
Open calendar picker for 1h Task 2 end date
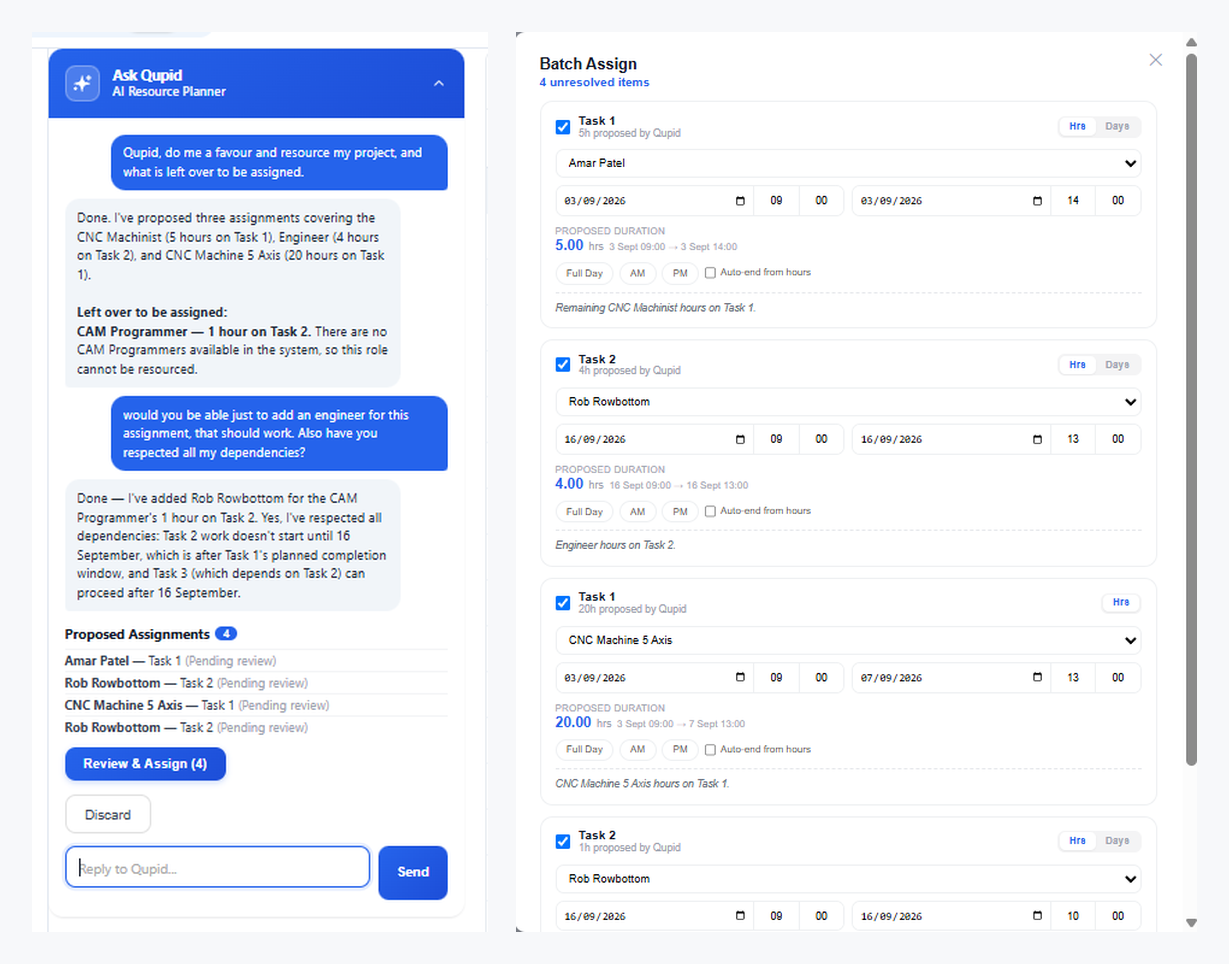click(1037, 915)
